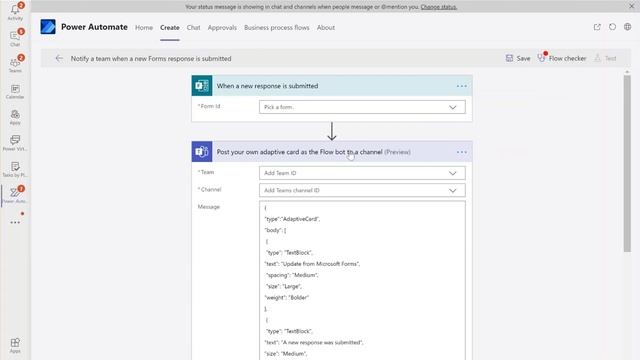
Task: Open the About tab
Action: tap(326, 27)
